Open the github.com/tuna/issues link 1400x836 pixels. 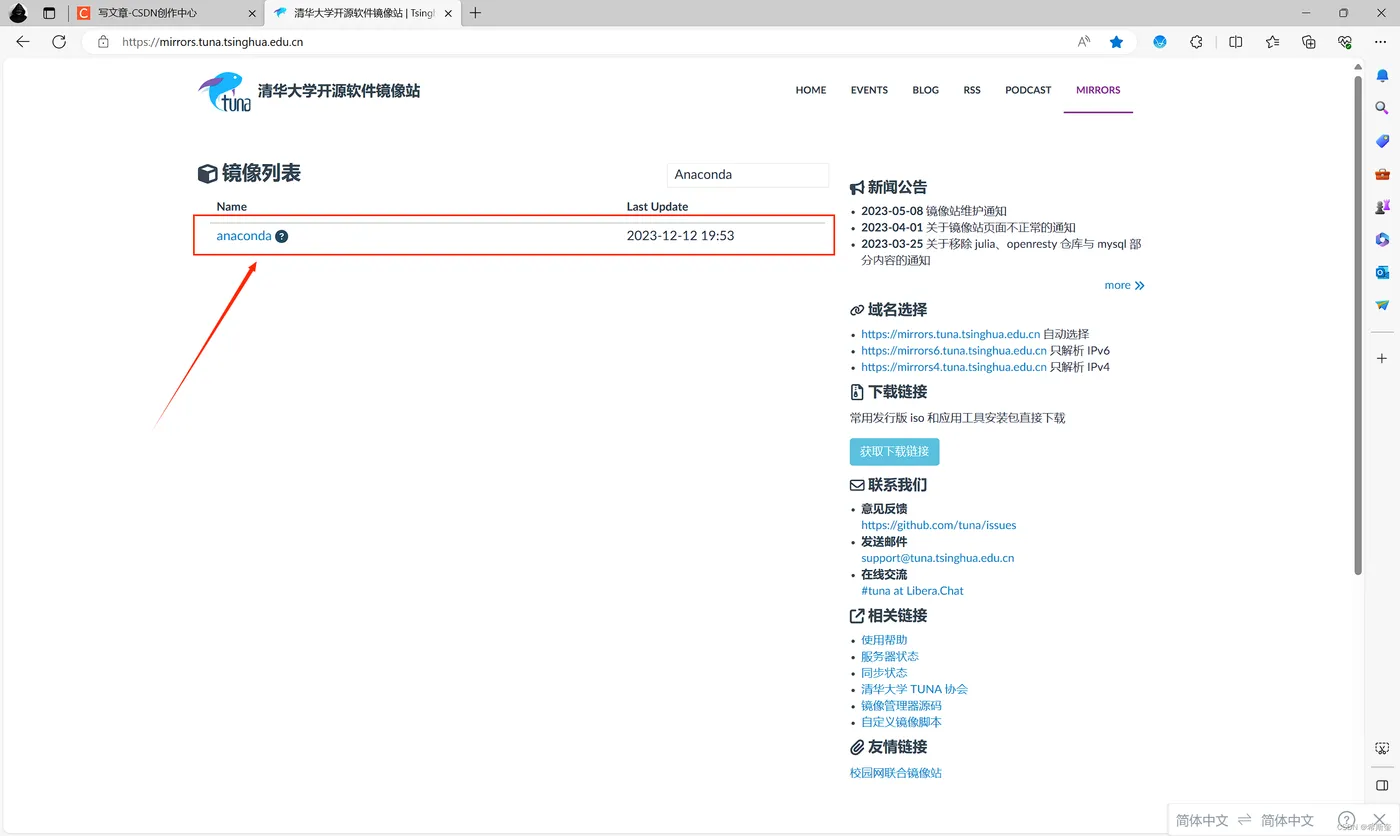click(x=939, y=525)
